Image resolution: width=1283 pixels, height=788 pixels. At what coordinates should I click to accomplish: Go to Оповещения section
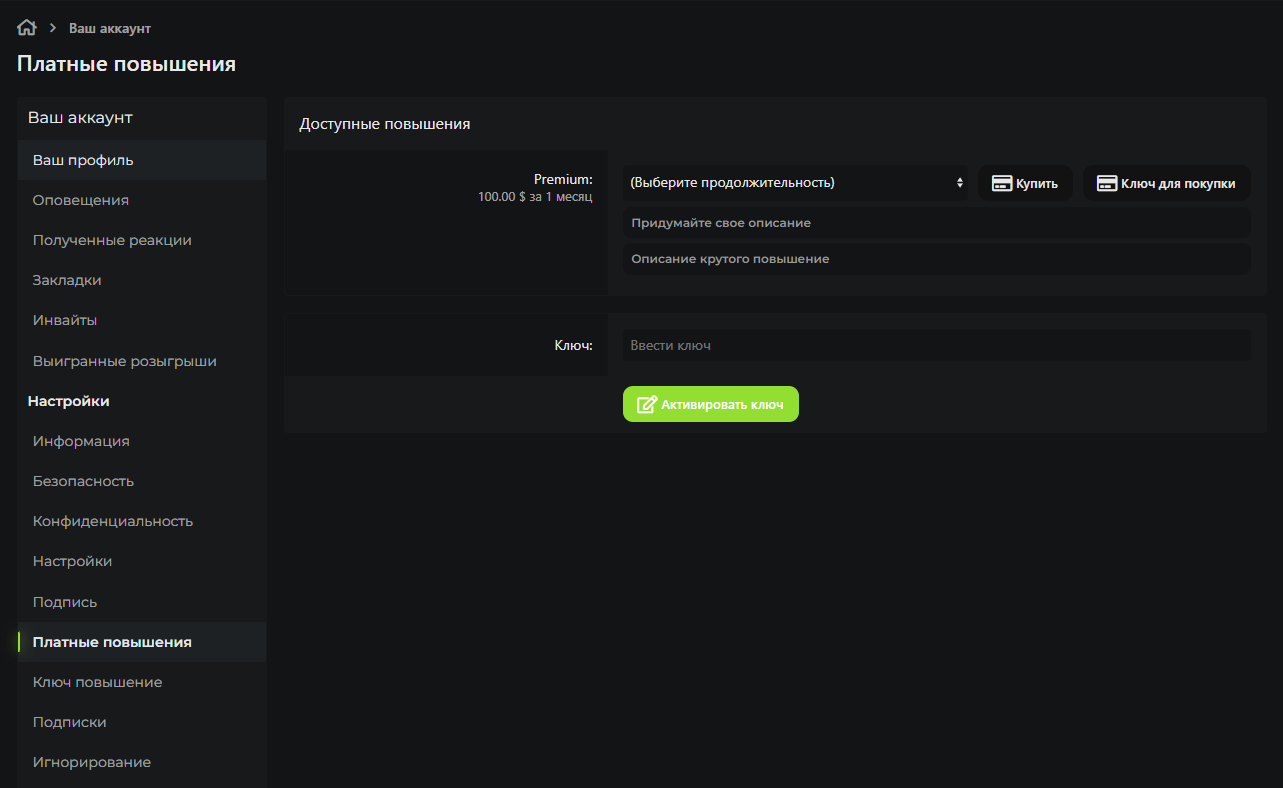coord(81,200)
